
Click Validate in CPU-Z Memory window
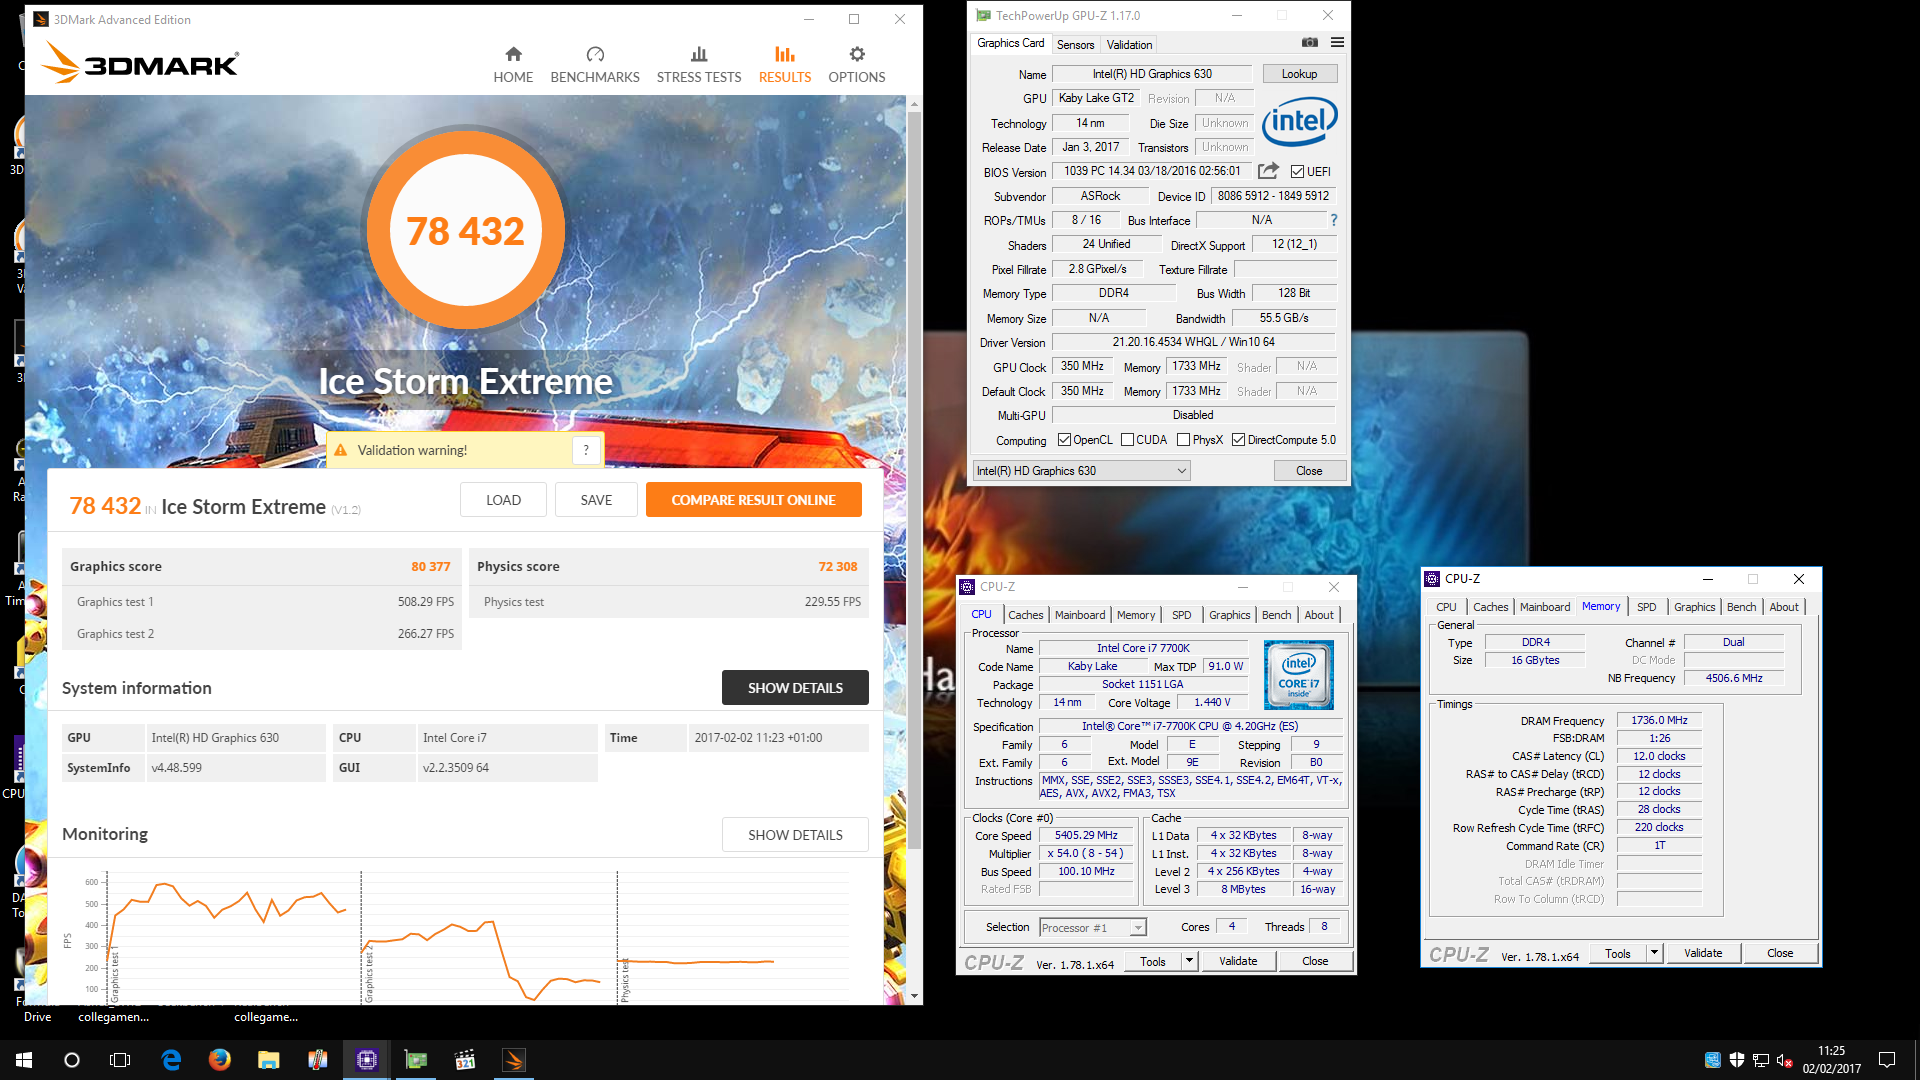[x=1702, y=953]
